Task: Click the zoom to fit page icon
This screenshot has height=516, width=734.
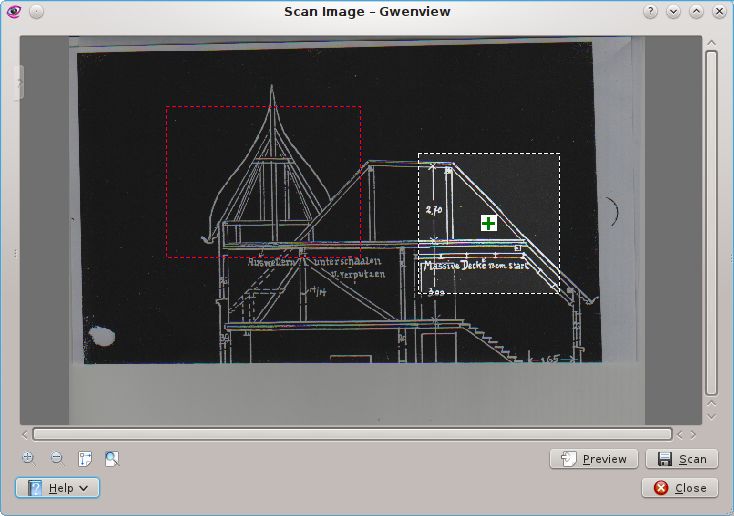Action: [112, 458]
